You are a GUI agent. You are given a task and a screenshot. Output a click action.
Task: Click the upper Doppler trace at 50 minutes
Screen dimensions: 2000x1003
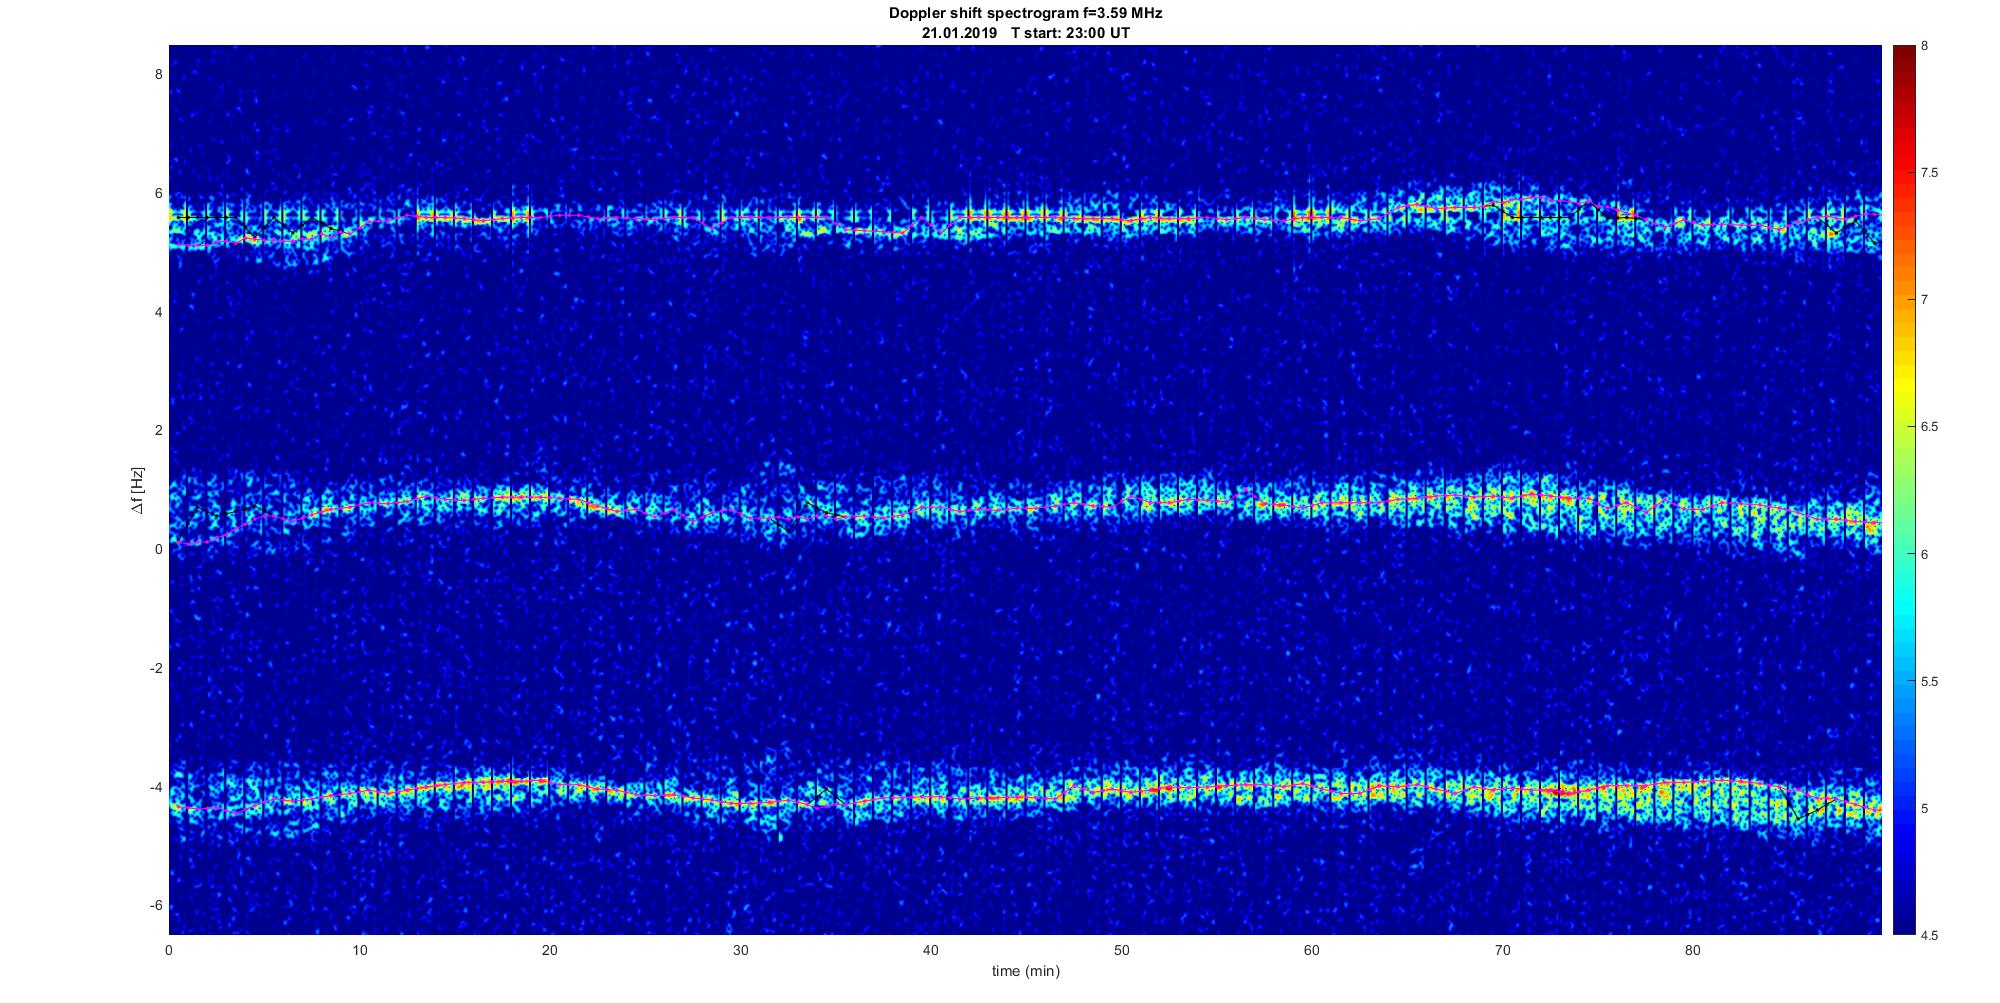[1121, 219]
